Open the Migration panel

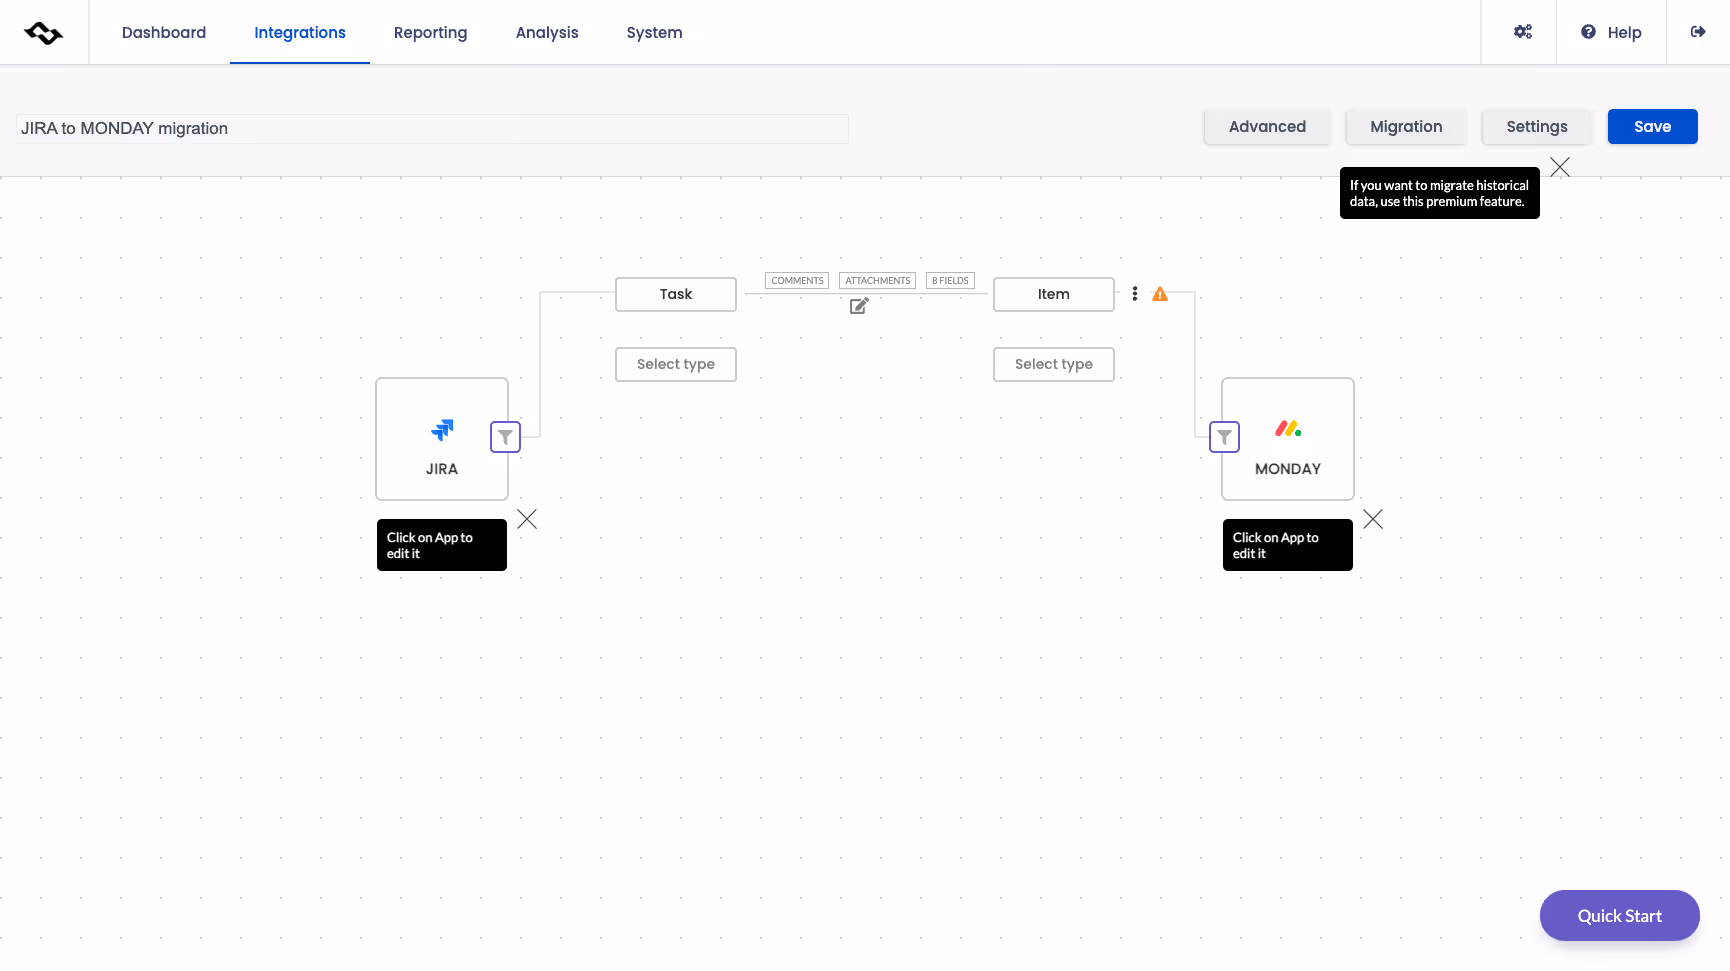pos(1405,126)
